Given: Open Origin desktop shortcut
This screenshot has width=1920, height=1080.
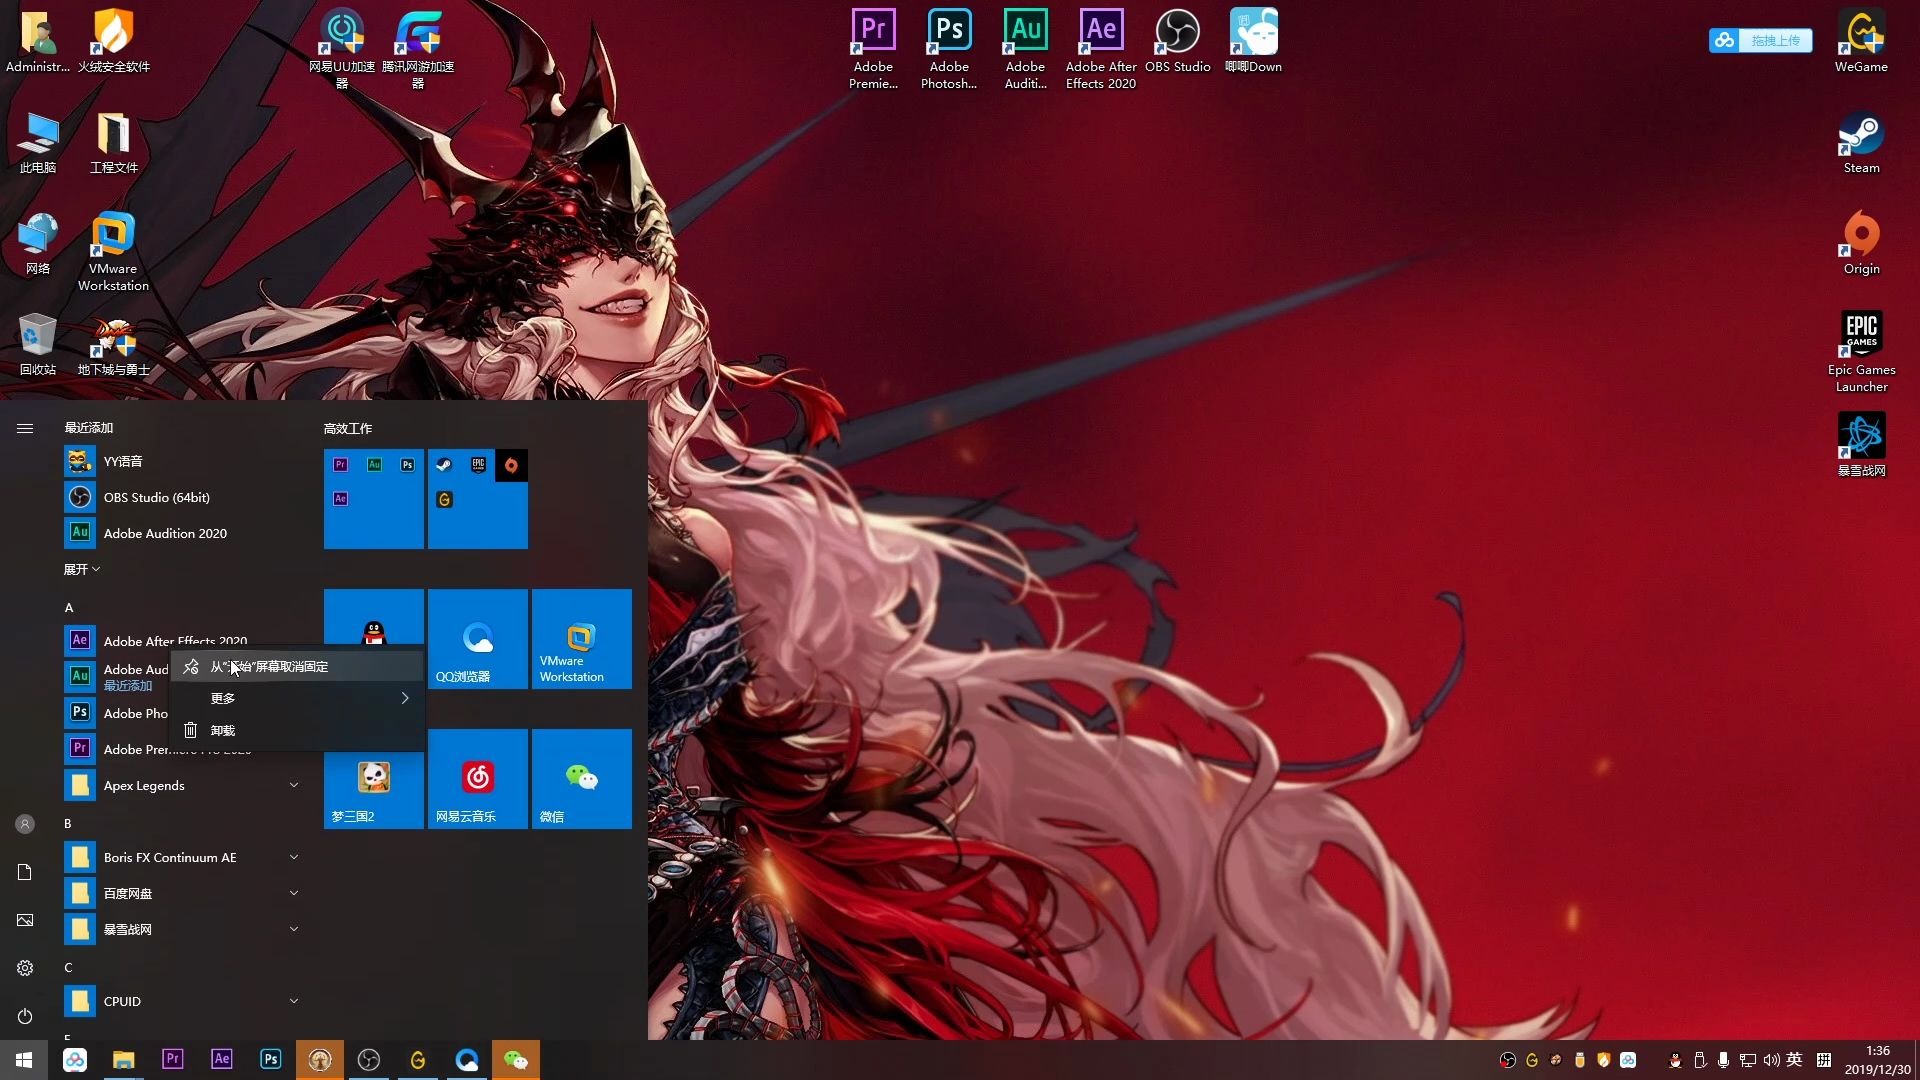Looking at the screenshot, I should click(1861, 243).
